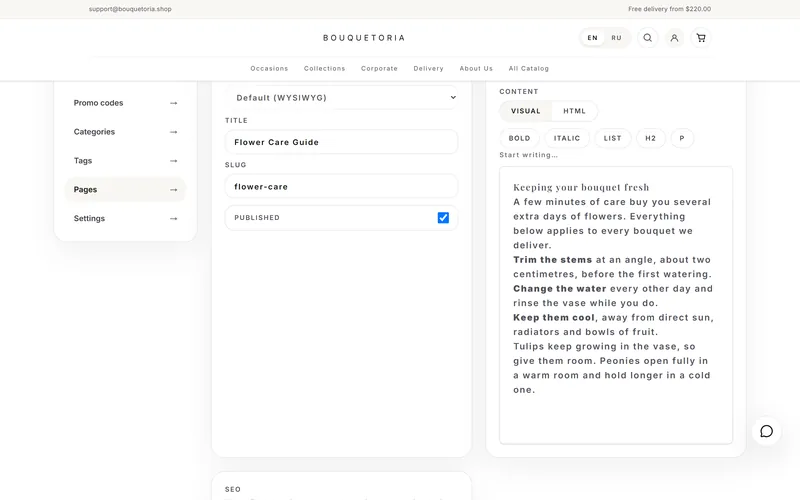Click the Bouquetoria logo
The image size is (800, 500).
coord(364,38)
